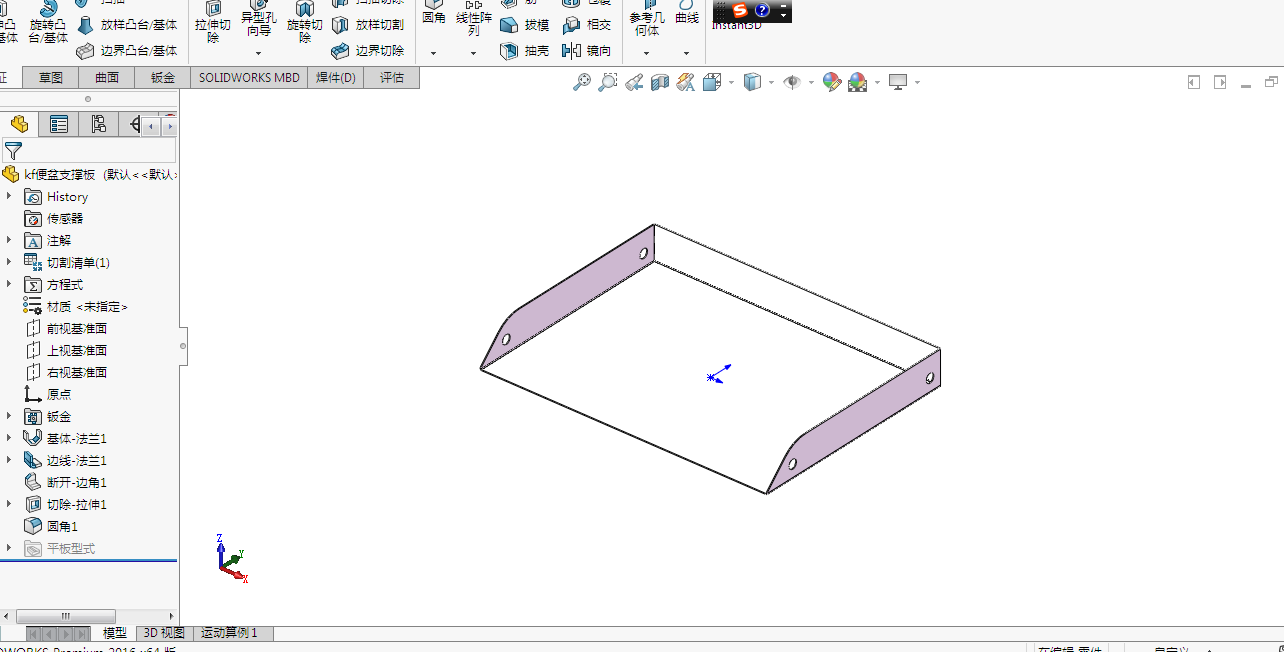Click the feature tree horizontal scrollbar
The height and width of the screenshot is (652, 1284).
click(65, 616)
